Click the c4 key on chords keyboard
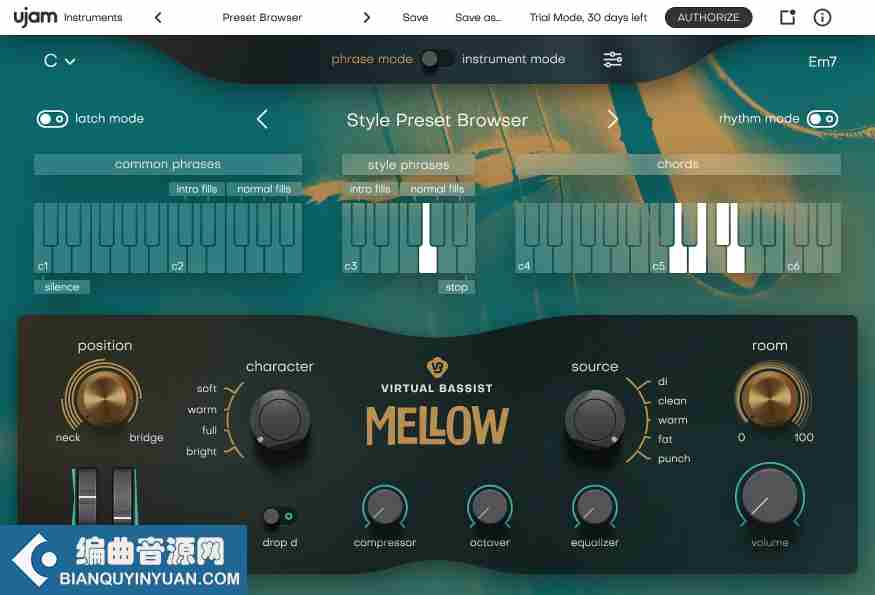 coord(523,260)
